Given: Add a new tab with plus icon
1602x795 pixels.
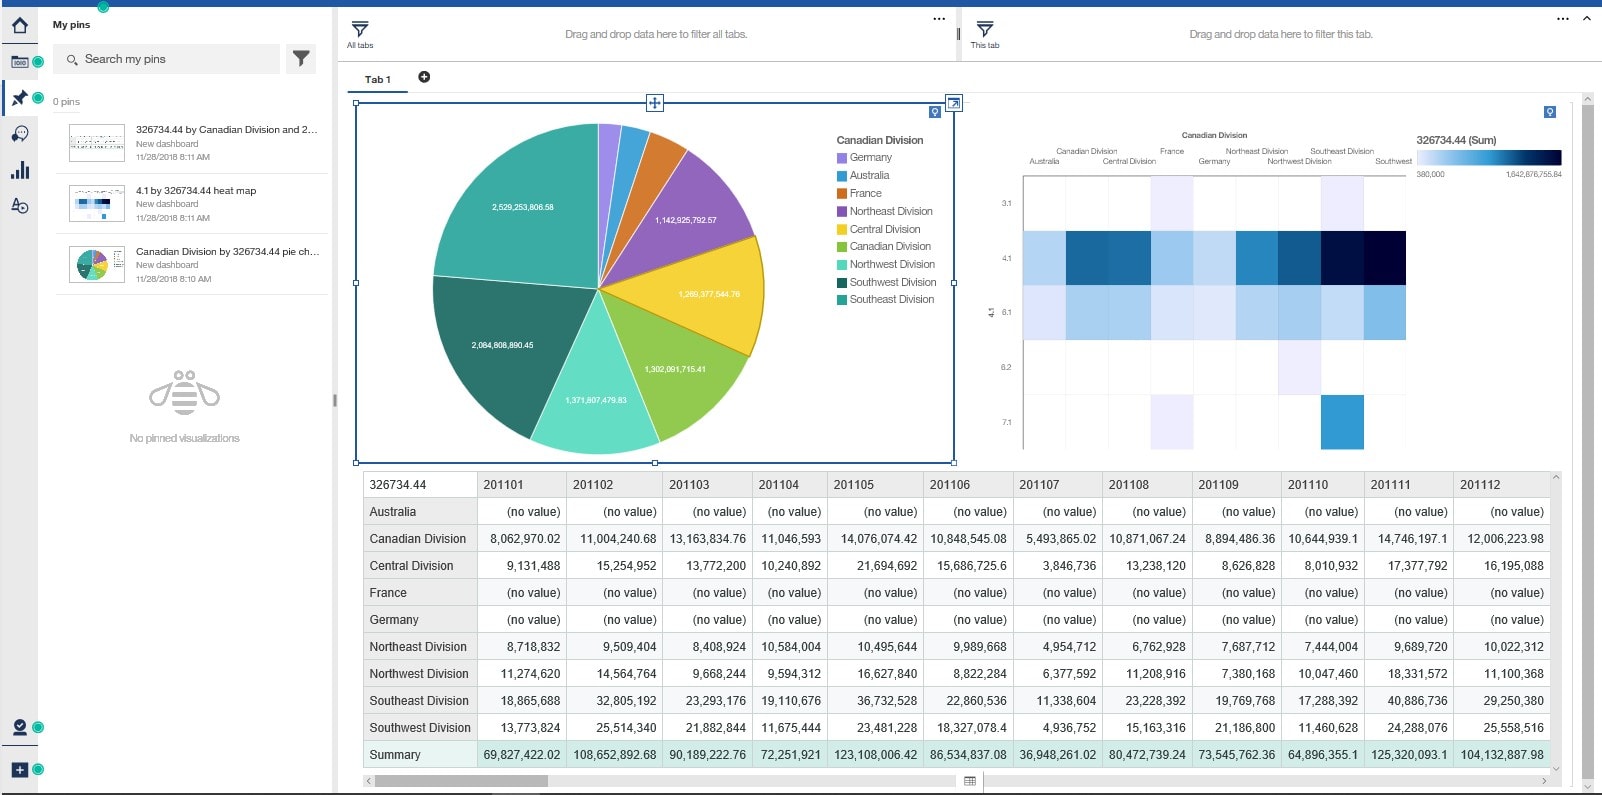Looking at the screenshot, I should point(424,77).
